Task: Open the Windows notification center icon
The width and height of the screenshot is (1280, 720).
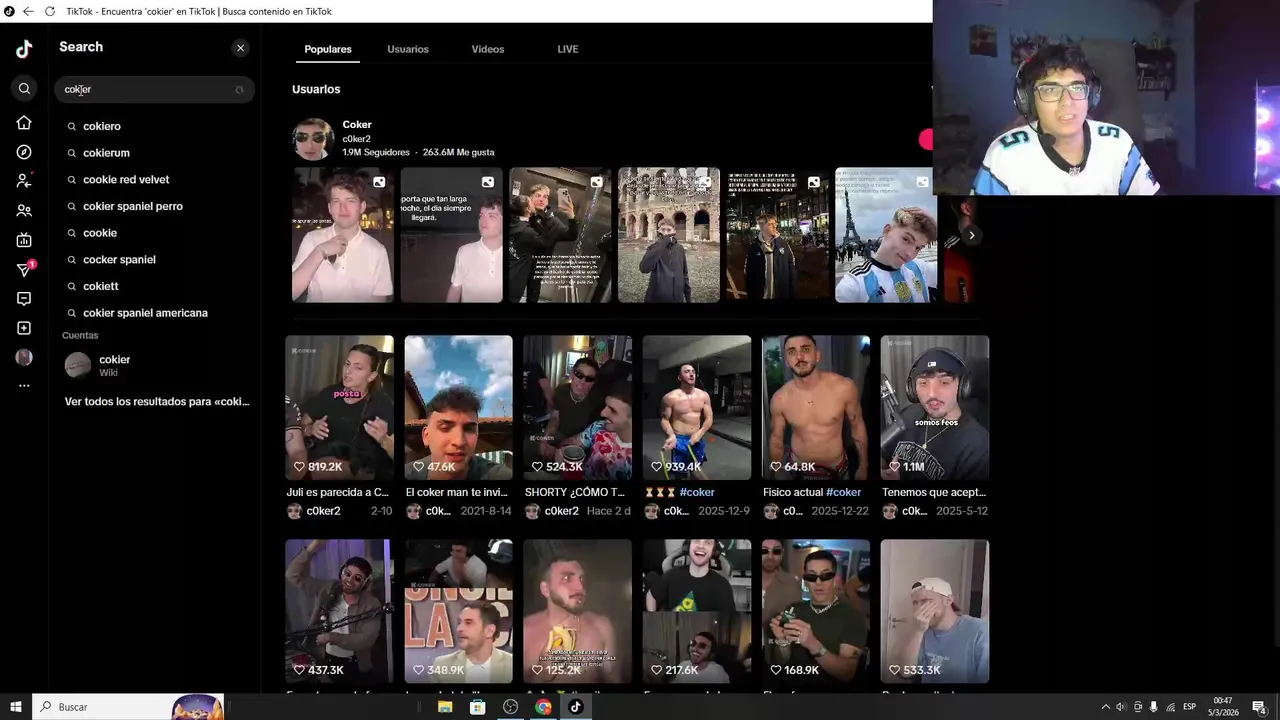Action: (1260, 707)
